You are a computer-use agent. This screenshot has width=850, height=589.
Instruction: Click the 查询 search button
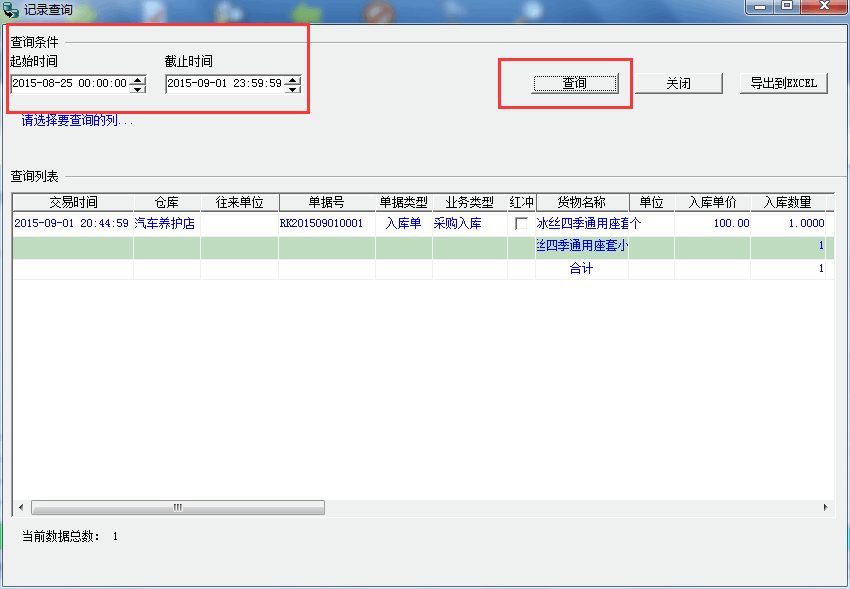[x=575, y=83]
